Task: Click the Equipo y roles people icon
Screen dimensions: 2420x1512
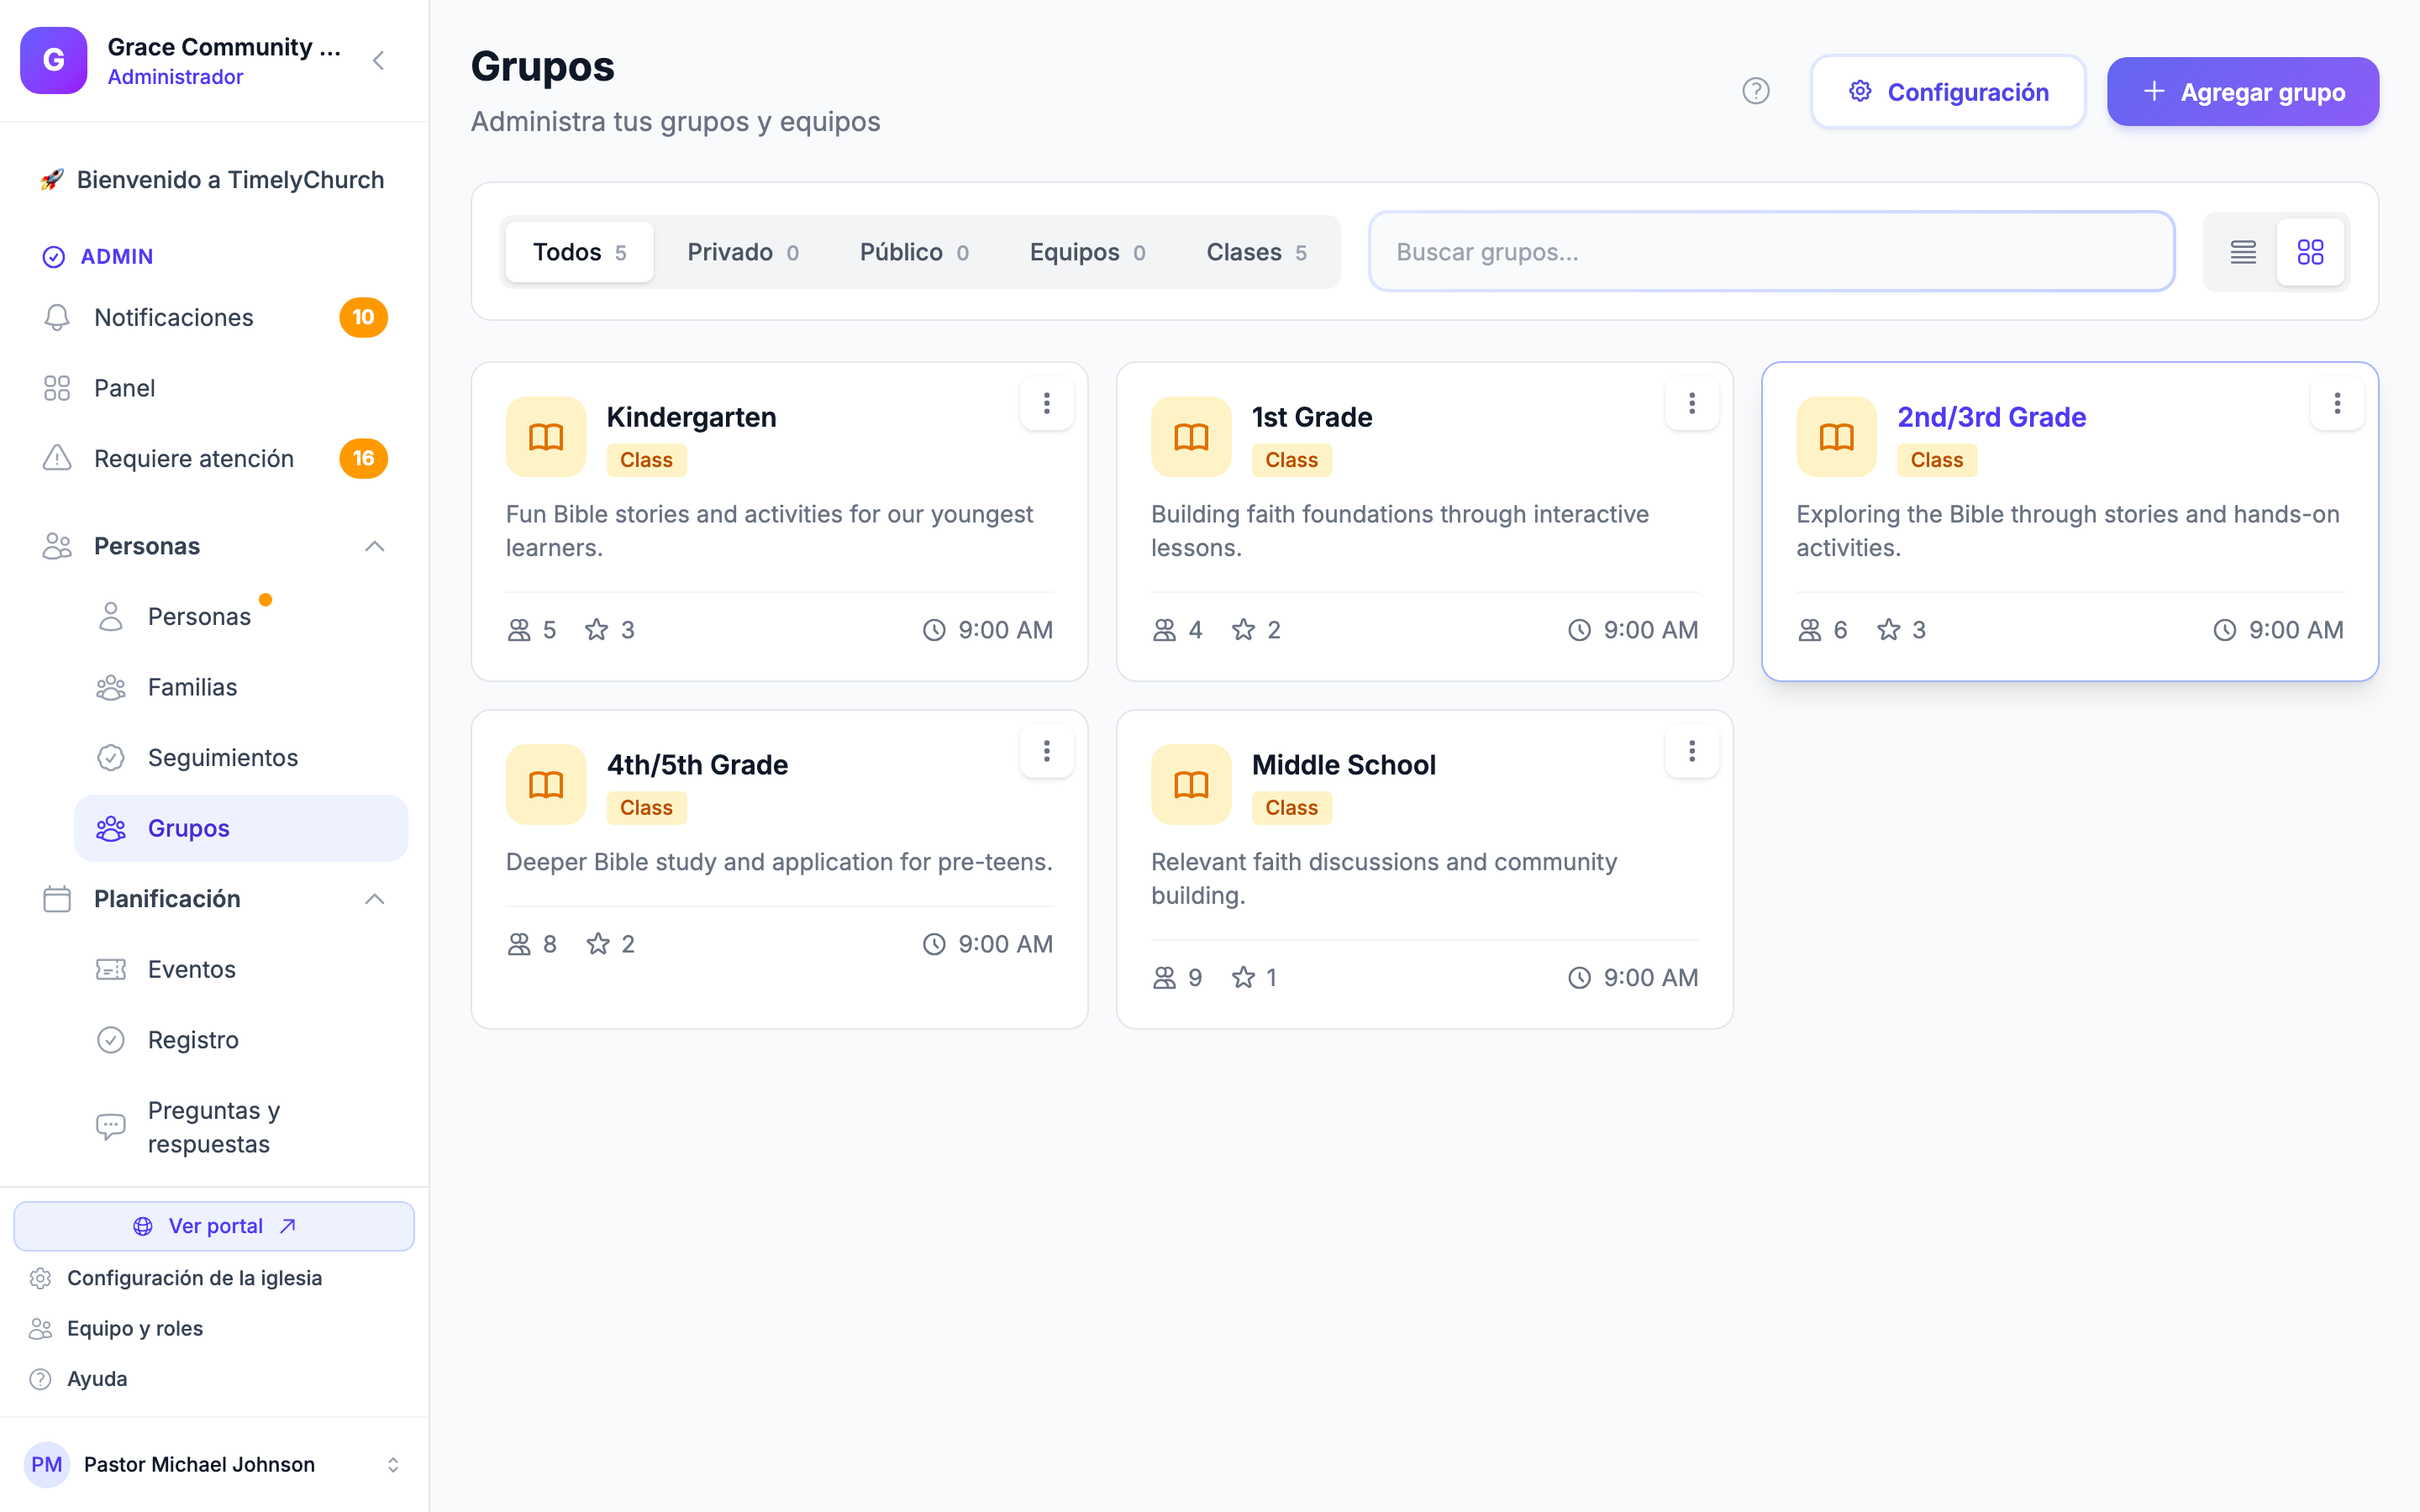Action: click(40, 1328)
